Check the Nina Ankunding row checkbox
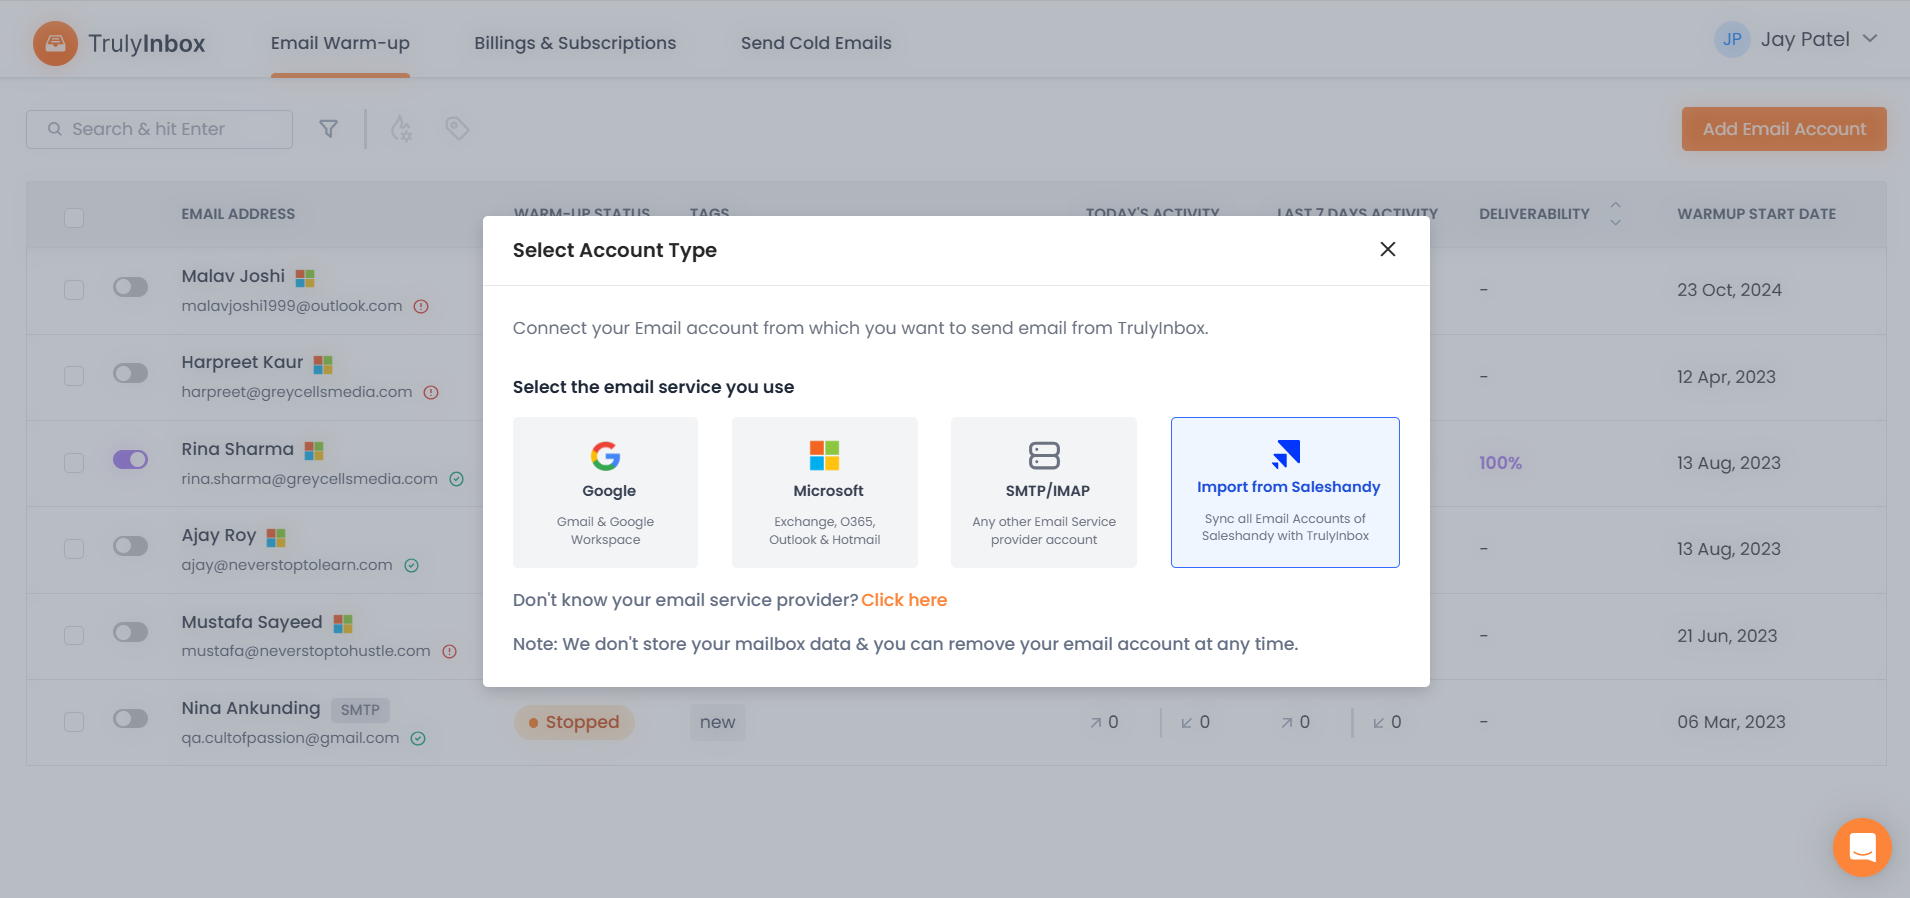Viewport: 1910px width, 898px height. (74, 722)
